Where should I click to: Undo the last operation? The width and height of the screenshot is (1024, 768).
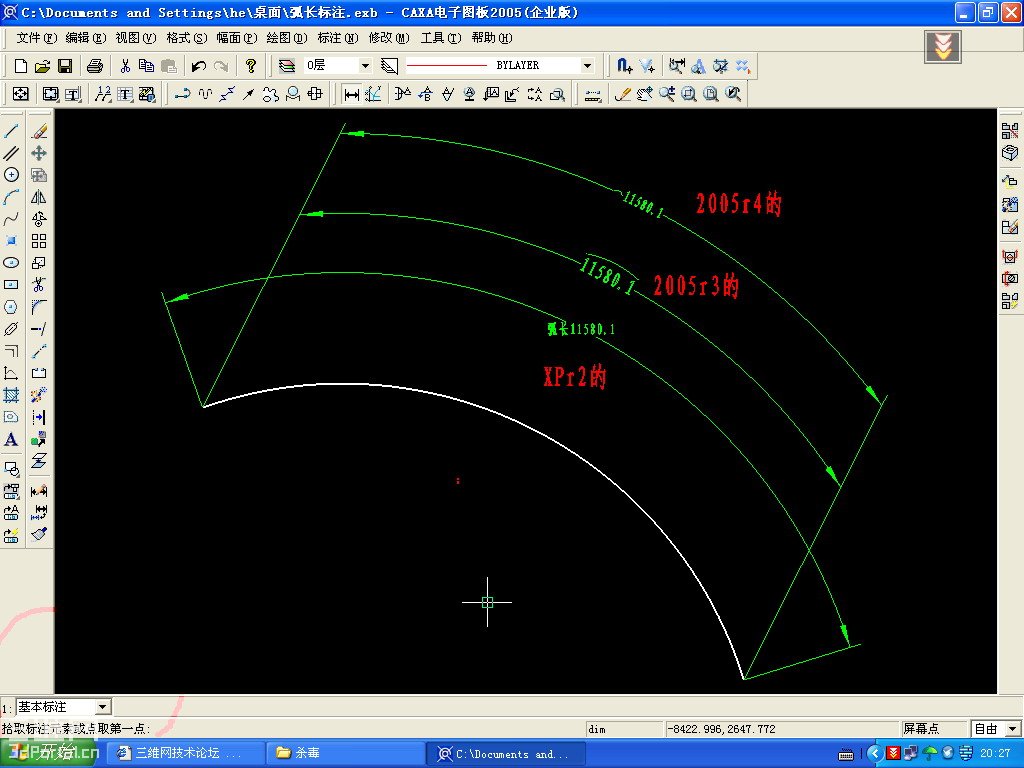click(x=199, y=65)
